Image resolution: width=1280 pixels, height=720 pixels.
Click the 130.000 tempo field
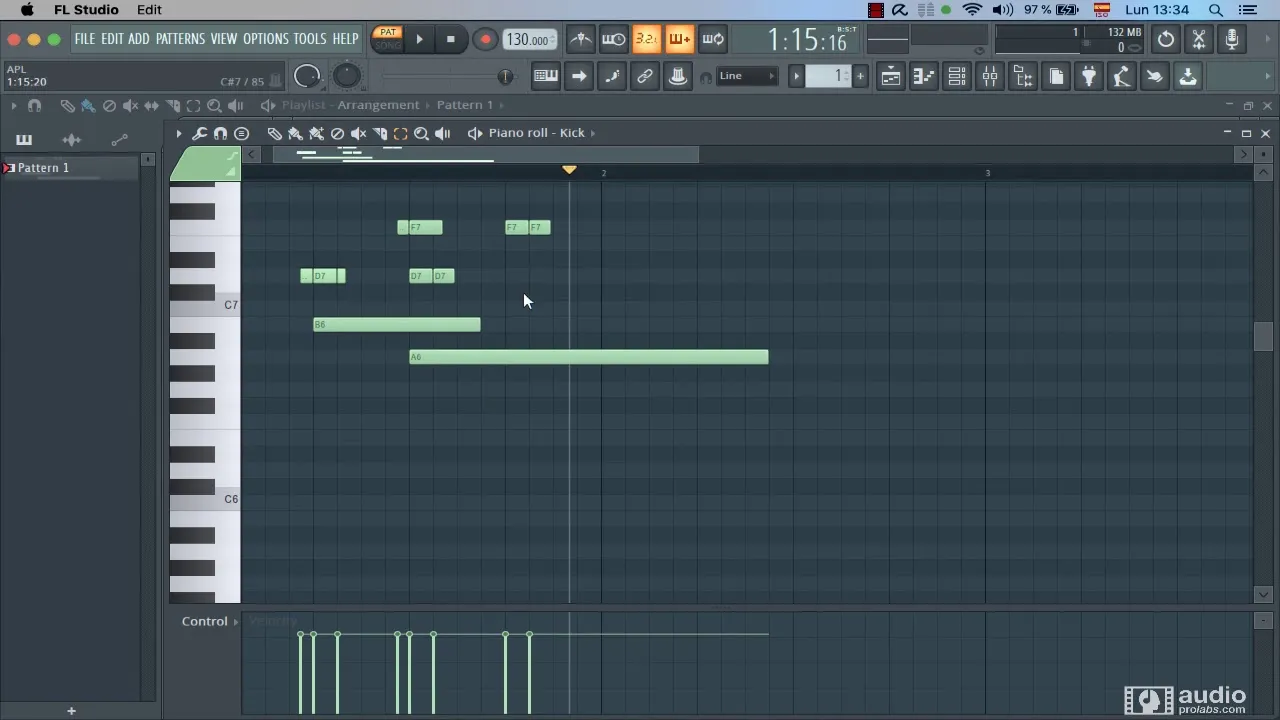[x=530, y=40]
